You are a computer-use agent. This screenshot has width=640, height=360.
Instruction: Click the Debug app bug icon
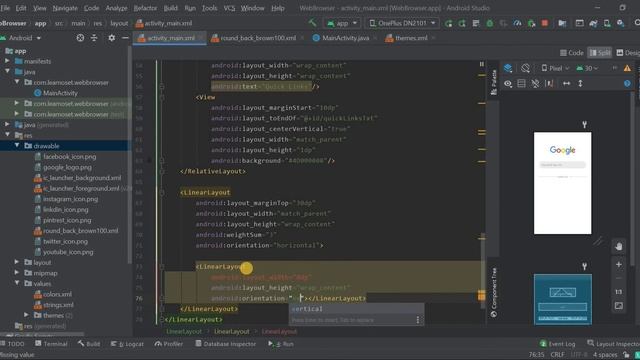(489, 23)
